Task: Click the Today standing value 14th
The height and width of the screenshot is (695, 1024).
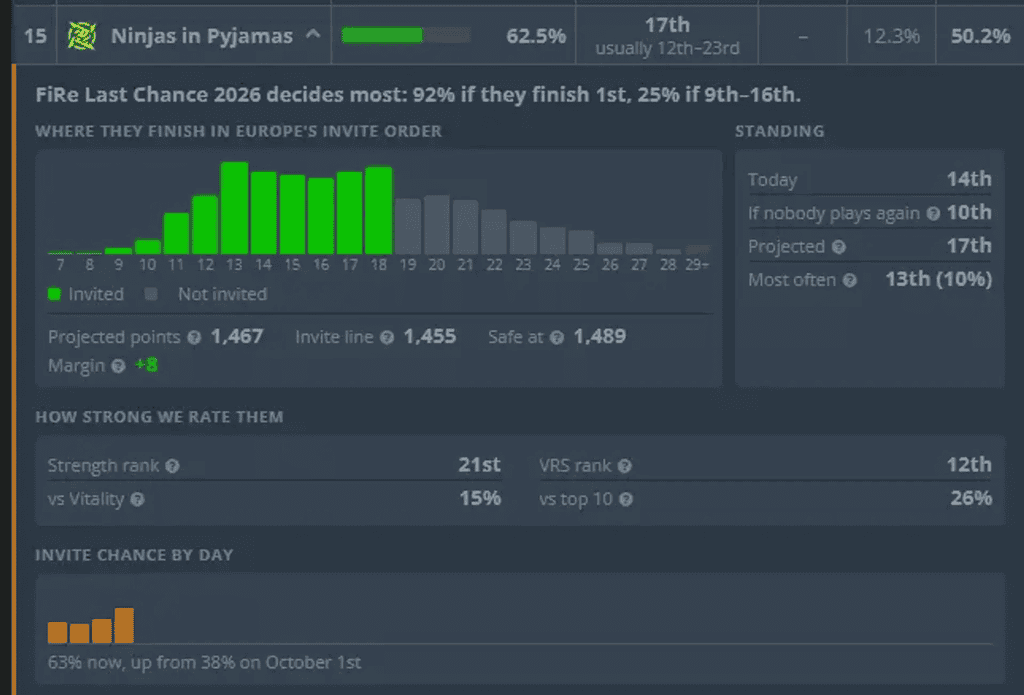Action: pyautogui.click(x=969, y=179)
